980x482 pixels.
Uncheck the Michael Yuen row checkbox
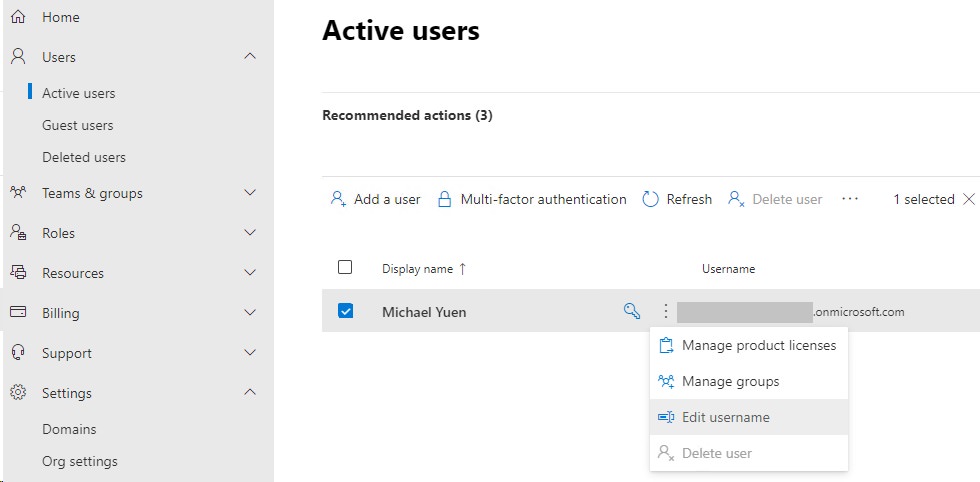tap(345, 311)
